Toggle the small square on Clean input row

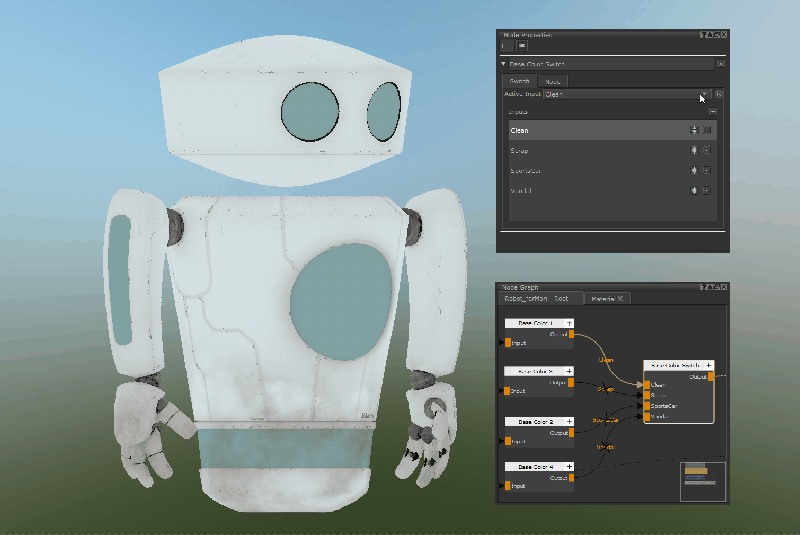click(x=707, y=130)
